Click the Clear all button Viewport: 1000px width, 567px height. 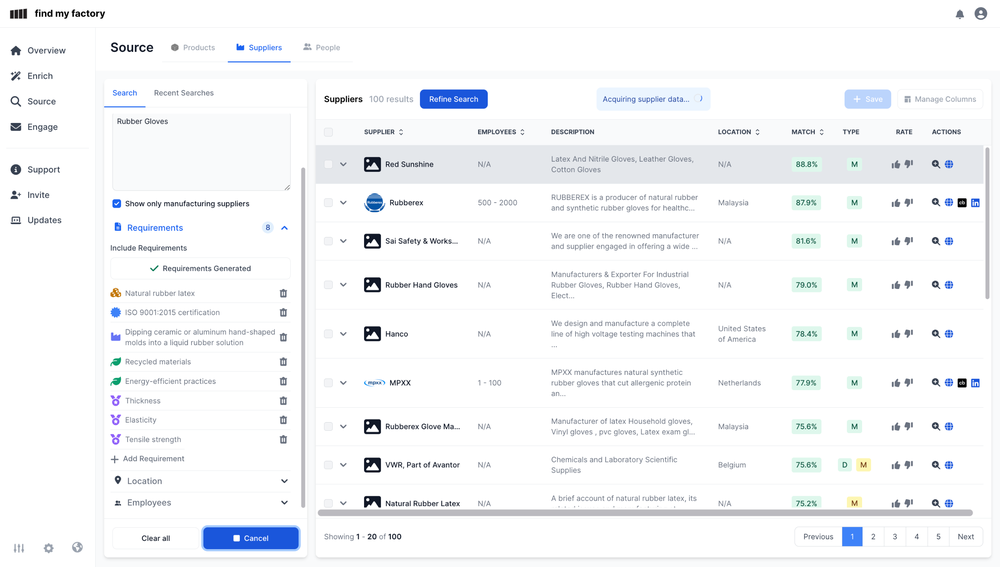pos(156,538)
